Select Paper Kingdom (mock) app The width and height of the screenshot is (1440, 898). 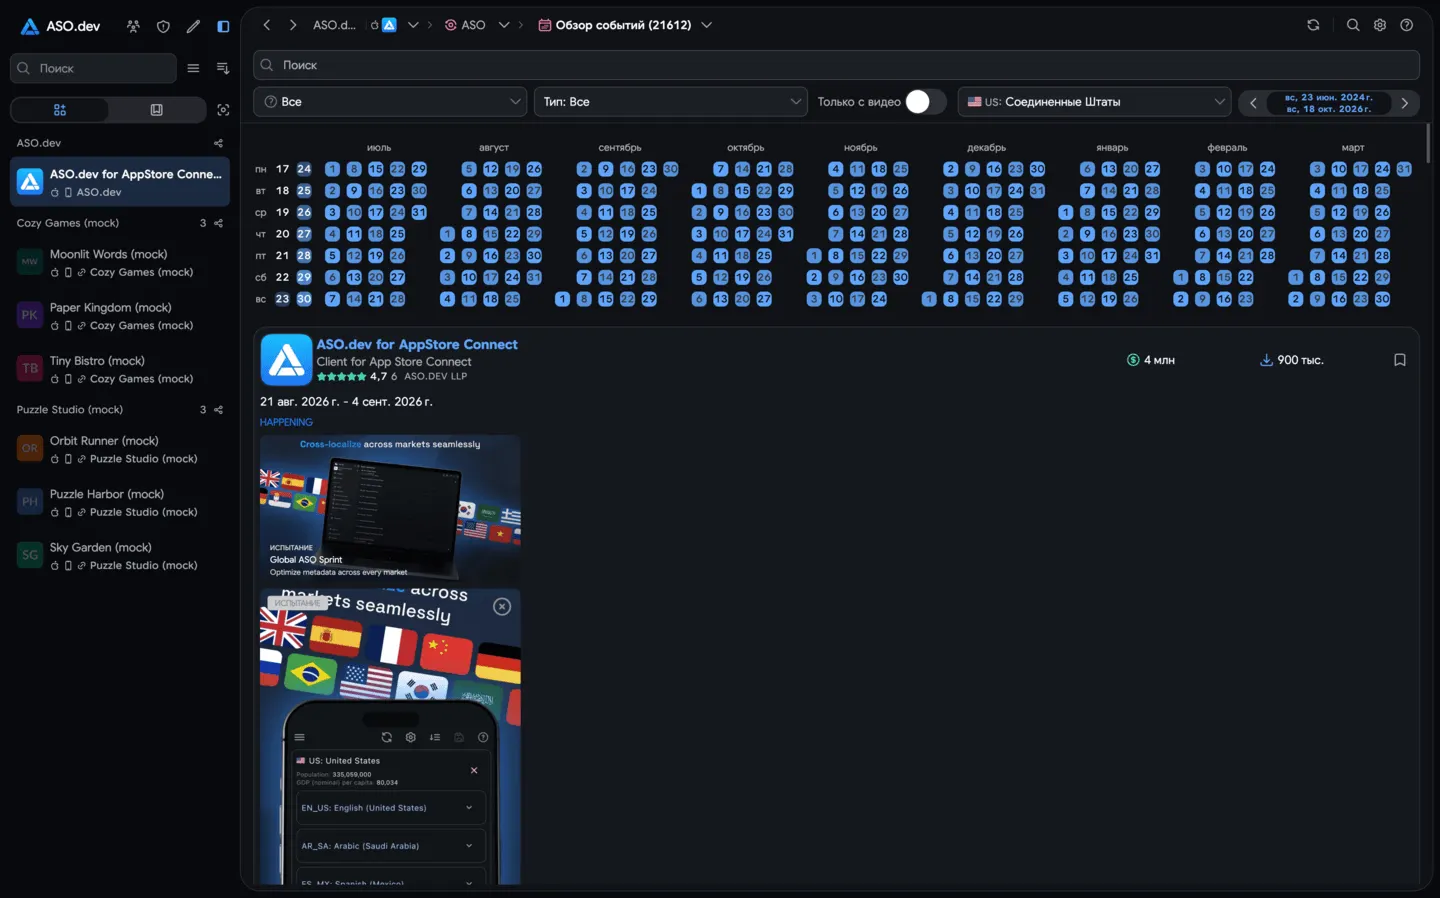(x=120, y=316)
